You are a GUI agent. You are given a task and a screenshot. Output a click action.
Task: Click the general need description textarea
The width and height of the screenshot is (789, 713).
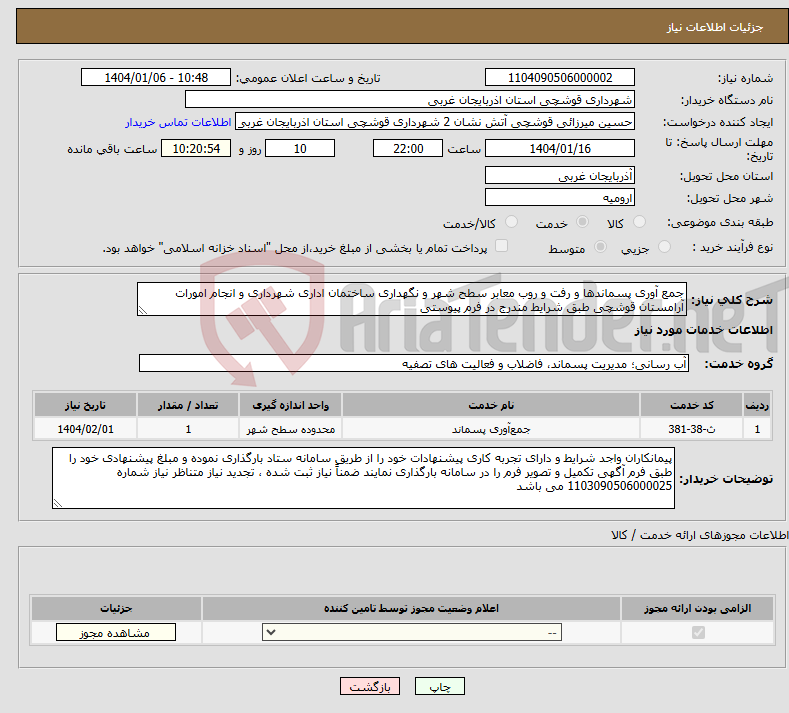point(412,299)
